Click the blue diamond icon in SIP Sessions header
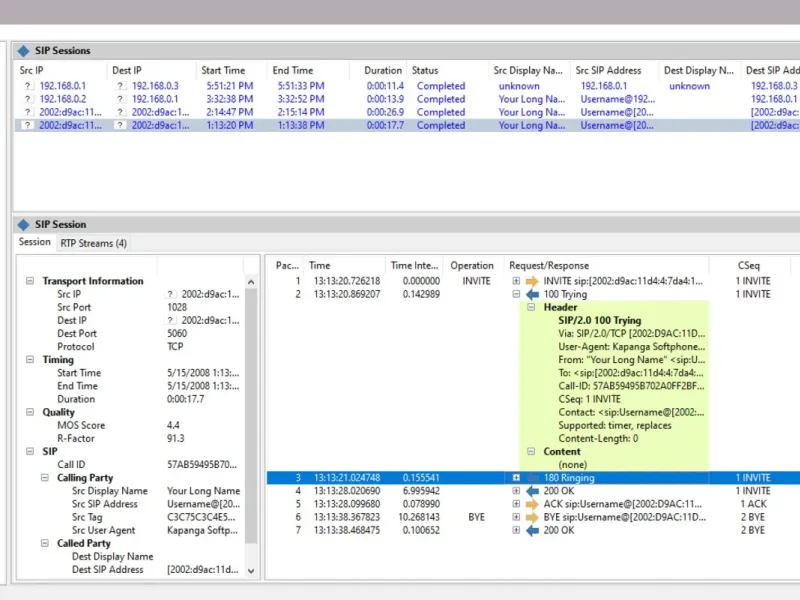 point(24,51)
